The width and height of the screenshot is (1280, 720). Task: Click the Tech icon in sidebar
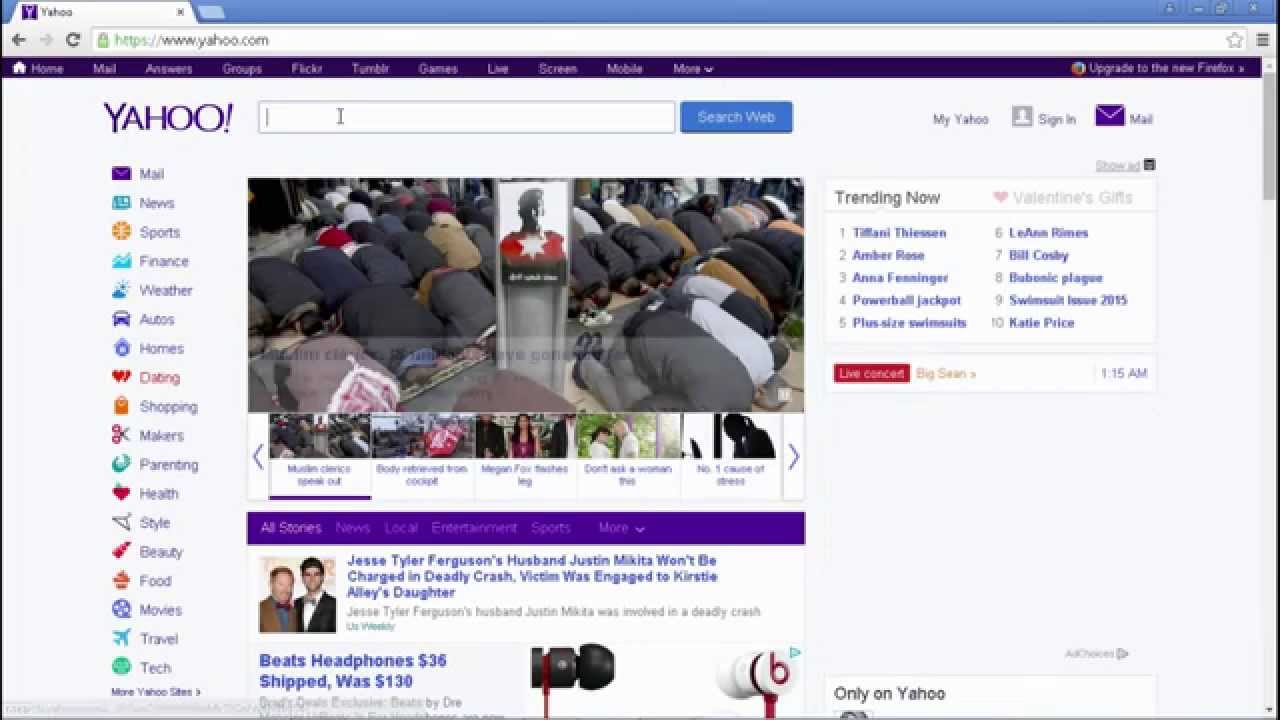pyautogui.click(x=121, y=667)
